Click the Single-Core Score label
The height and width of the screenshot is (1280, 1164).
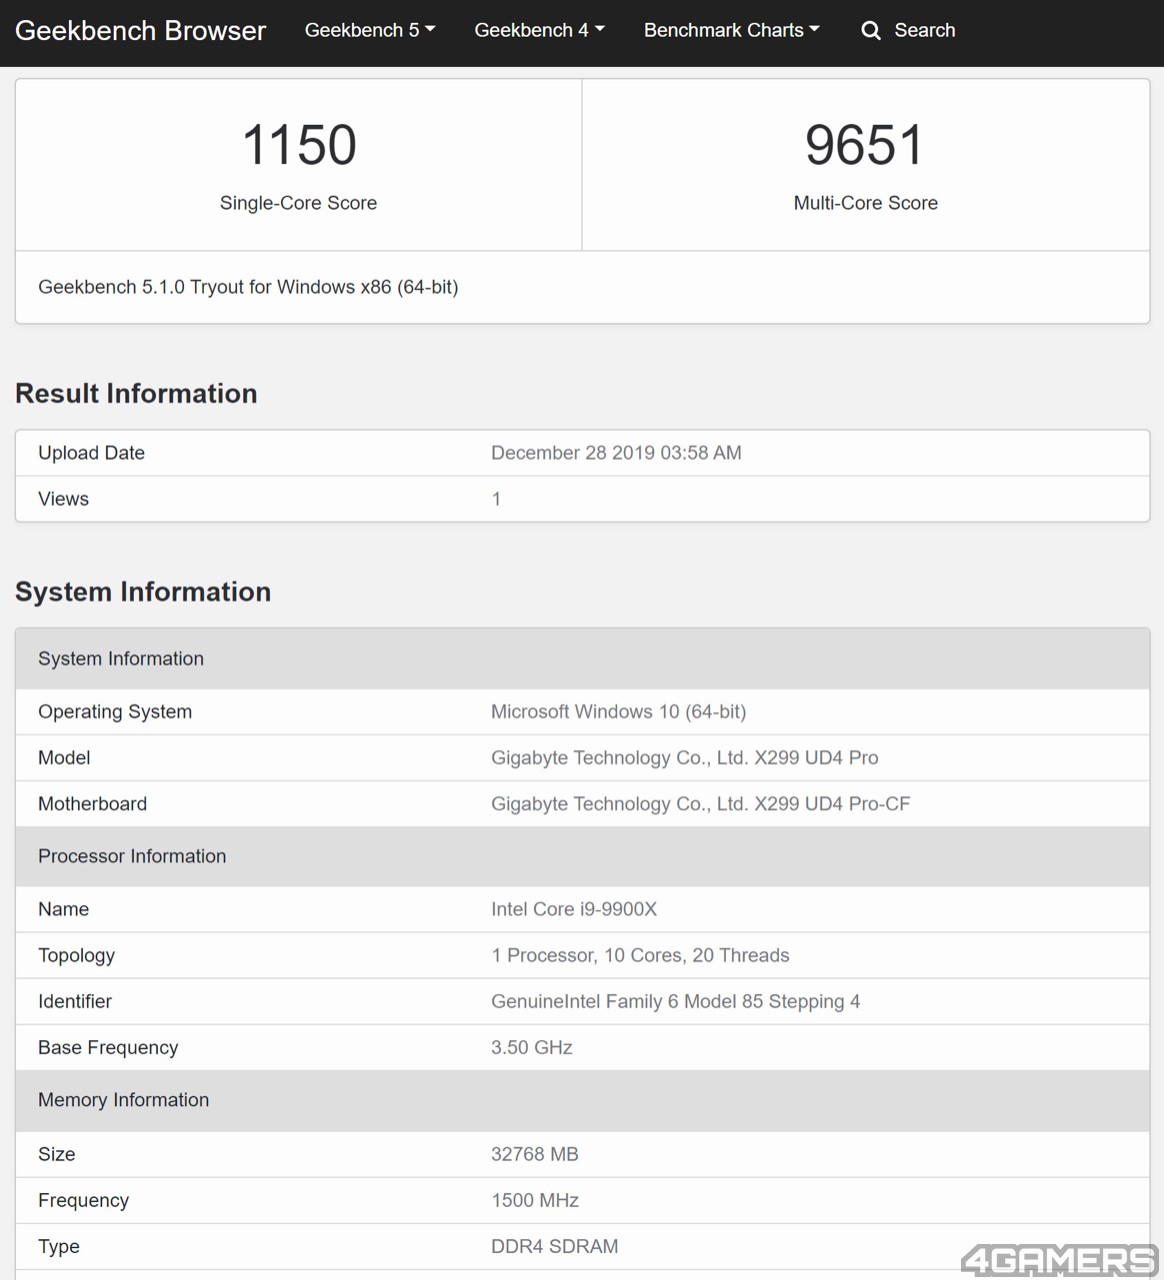(x=298, y=203)
